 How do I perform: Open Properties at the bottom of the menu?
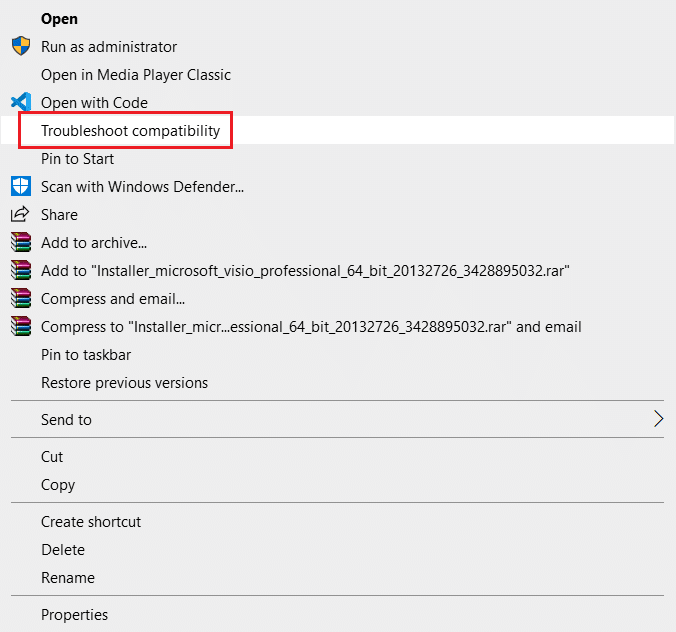point(74,615)
